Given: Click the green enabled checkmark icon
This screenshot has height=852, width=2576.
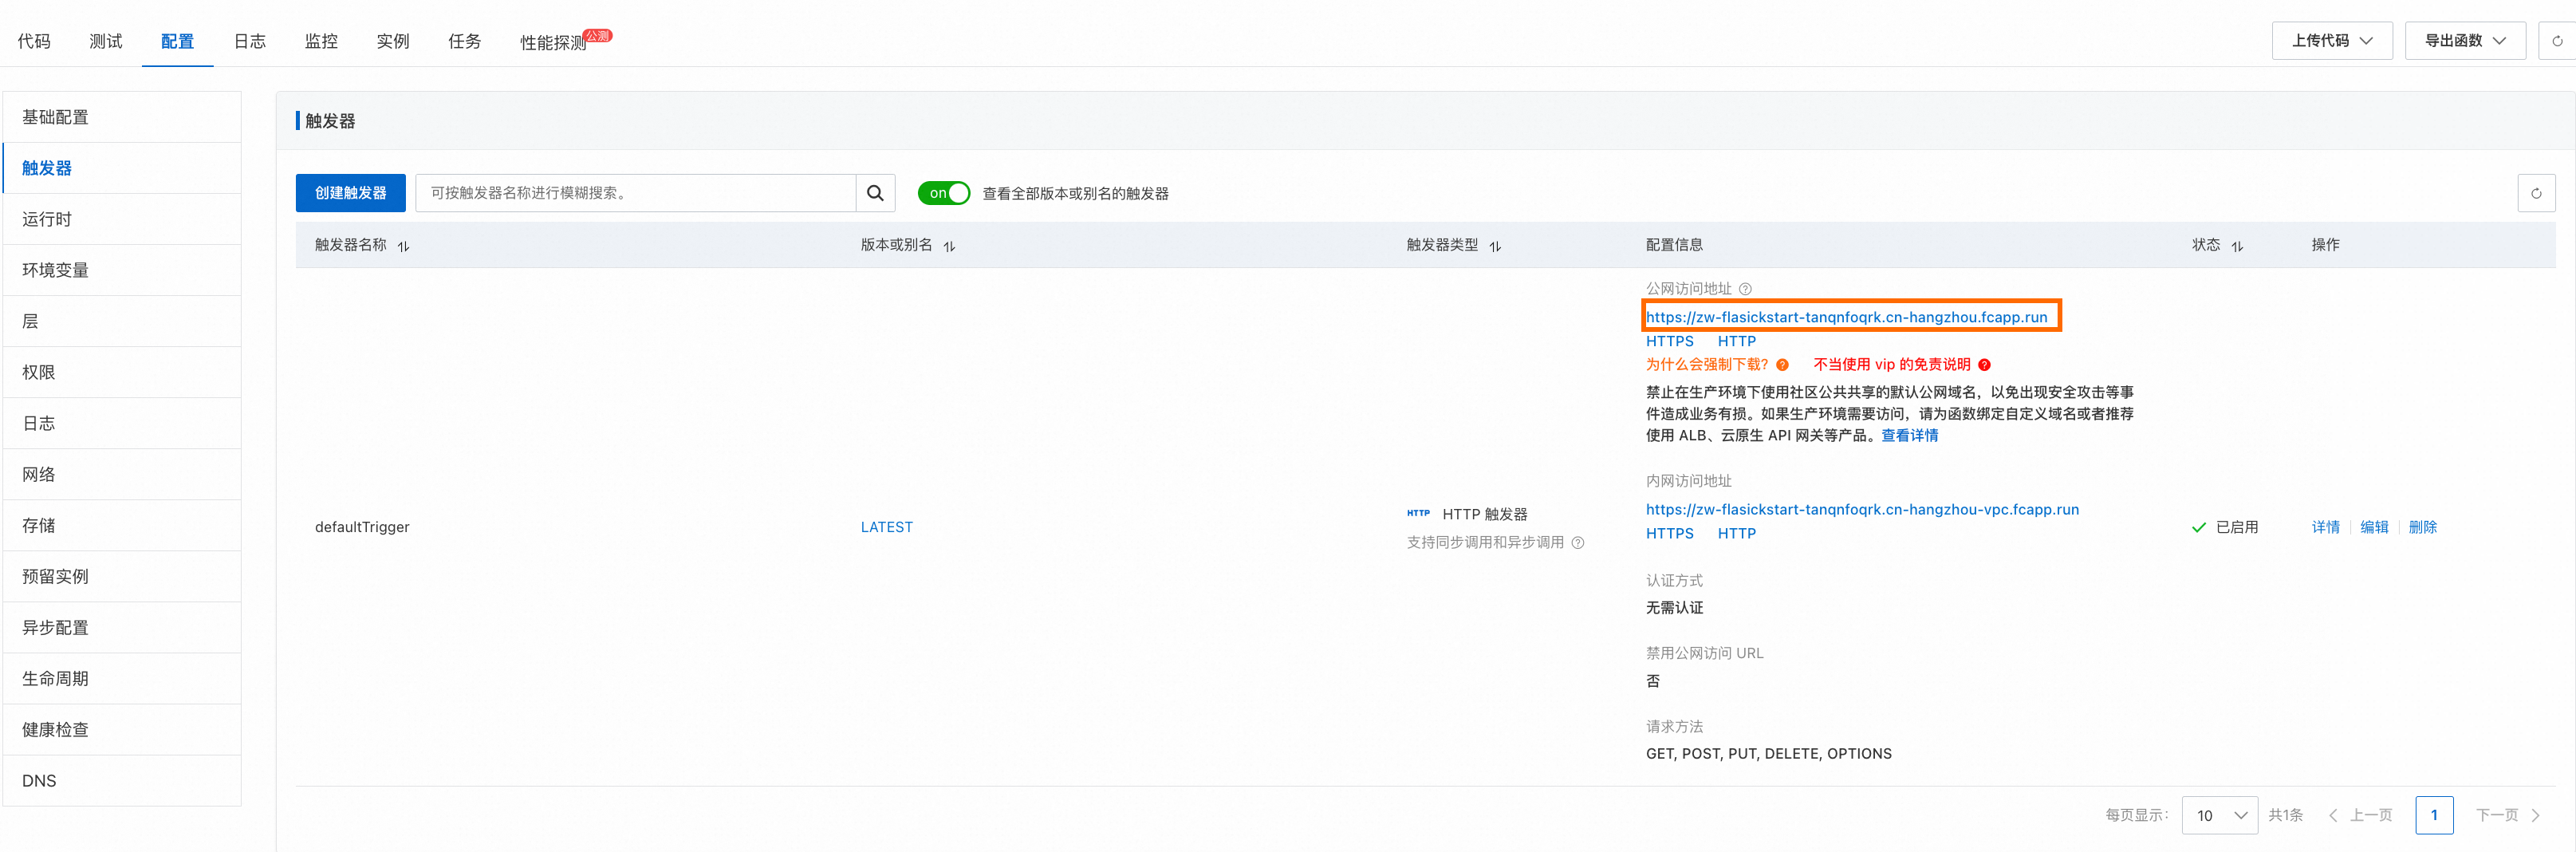Looking at the screenshot, I should pos(2198,527).
